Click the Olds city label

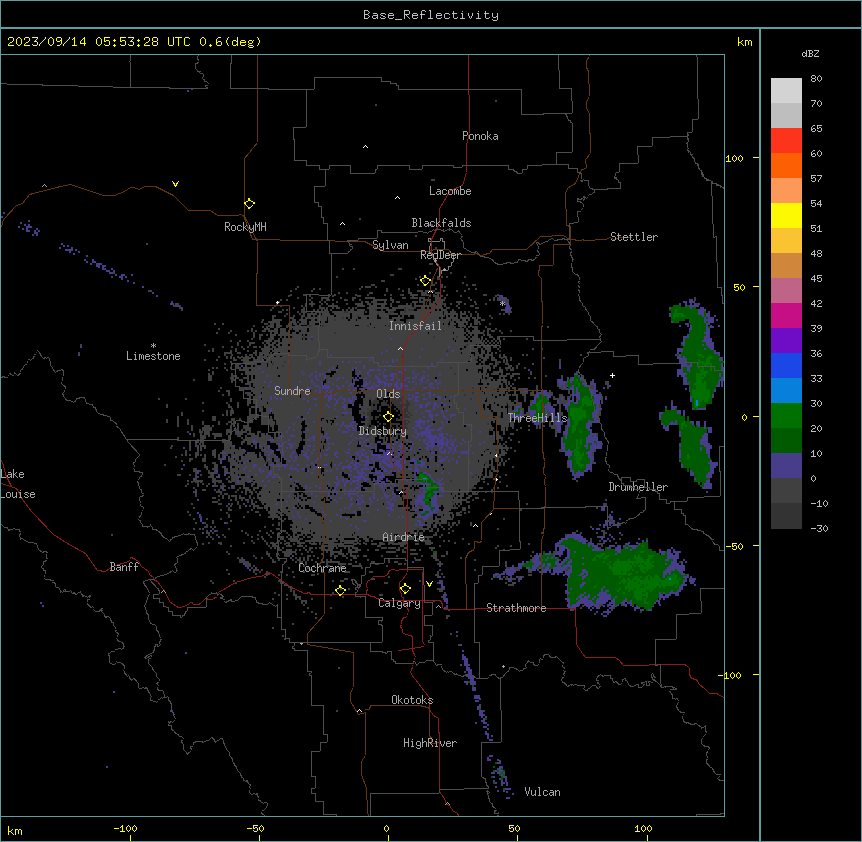388,394
